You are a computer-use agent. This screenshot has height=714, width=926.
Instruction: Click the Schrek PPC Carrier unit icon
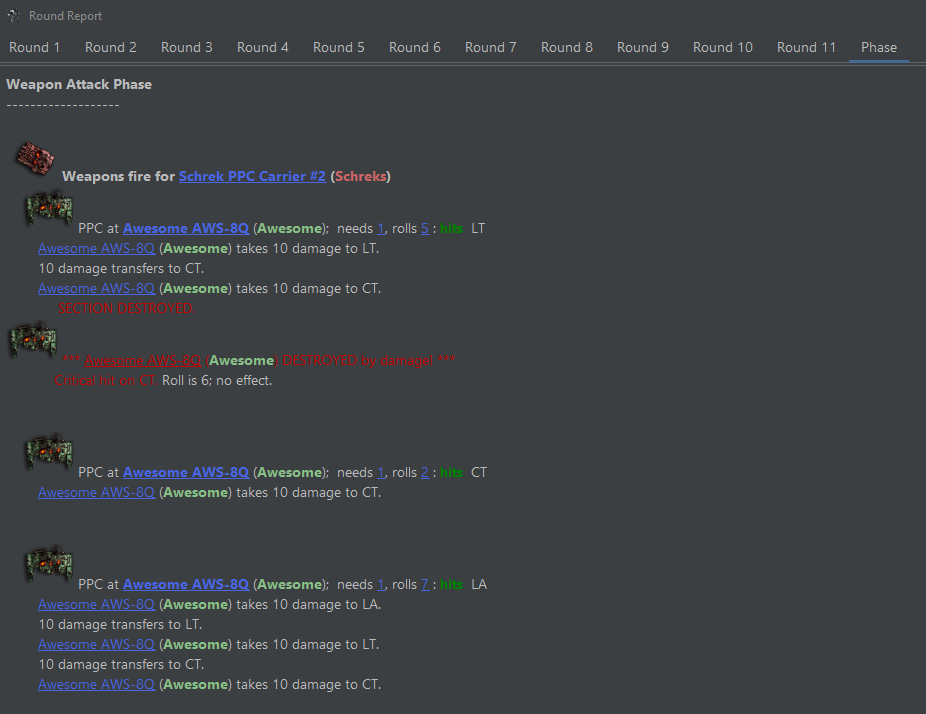click(x=35, y=158)
